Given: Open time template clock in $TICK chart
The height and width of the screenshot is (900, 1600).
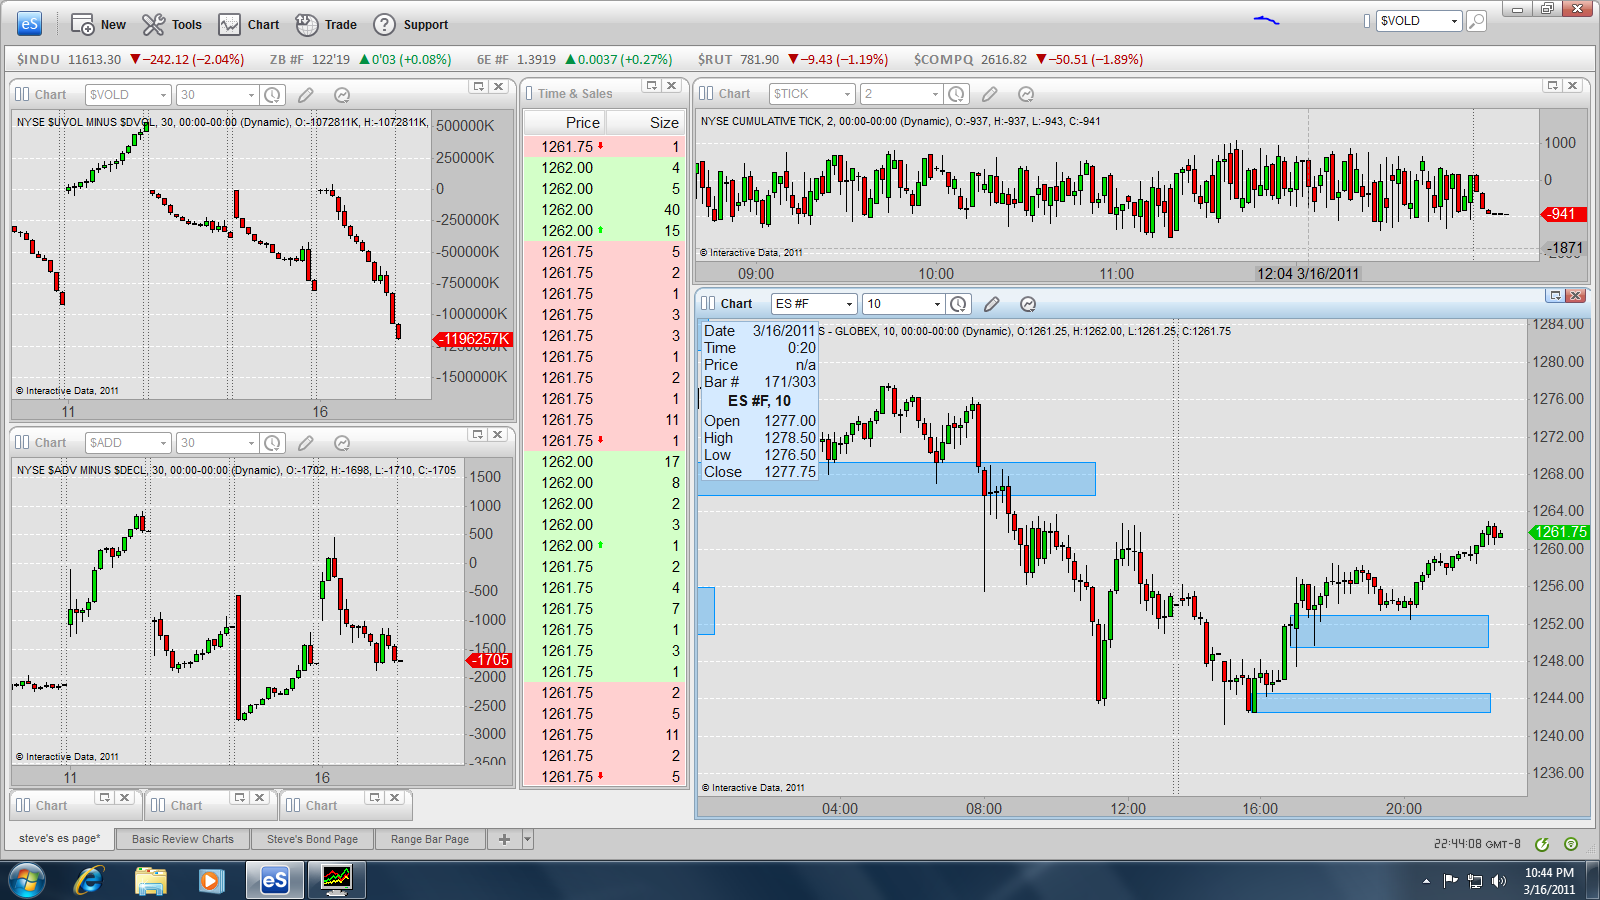Looking at the screenshot, I should (x=956, y=94).
